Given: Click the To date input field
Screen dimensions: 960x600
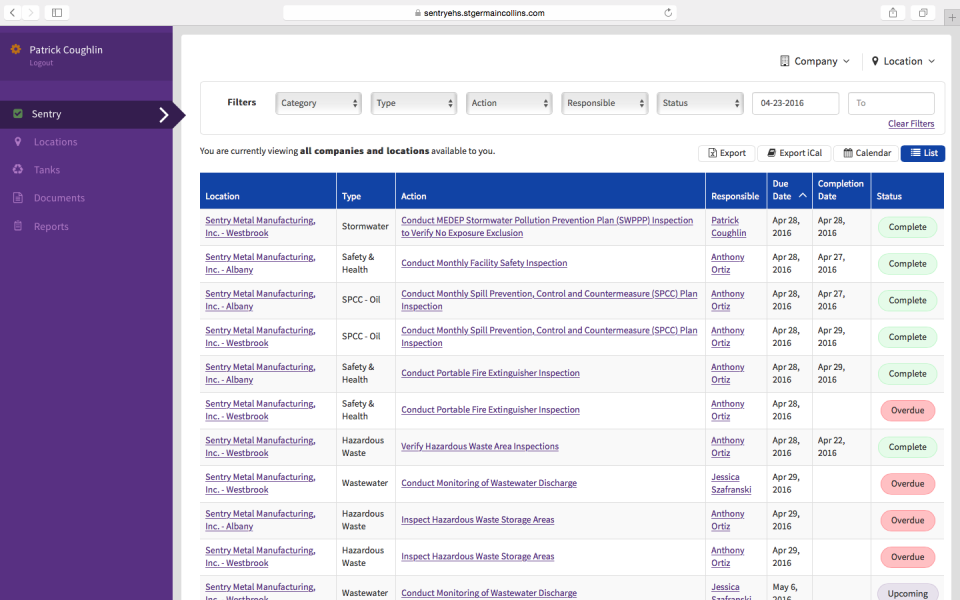Looking at the screenshot, I should pyautogui.click(x=891, y=103).
